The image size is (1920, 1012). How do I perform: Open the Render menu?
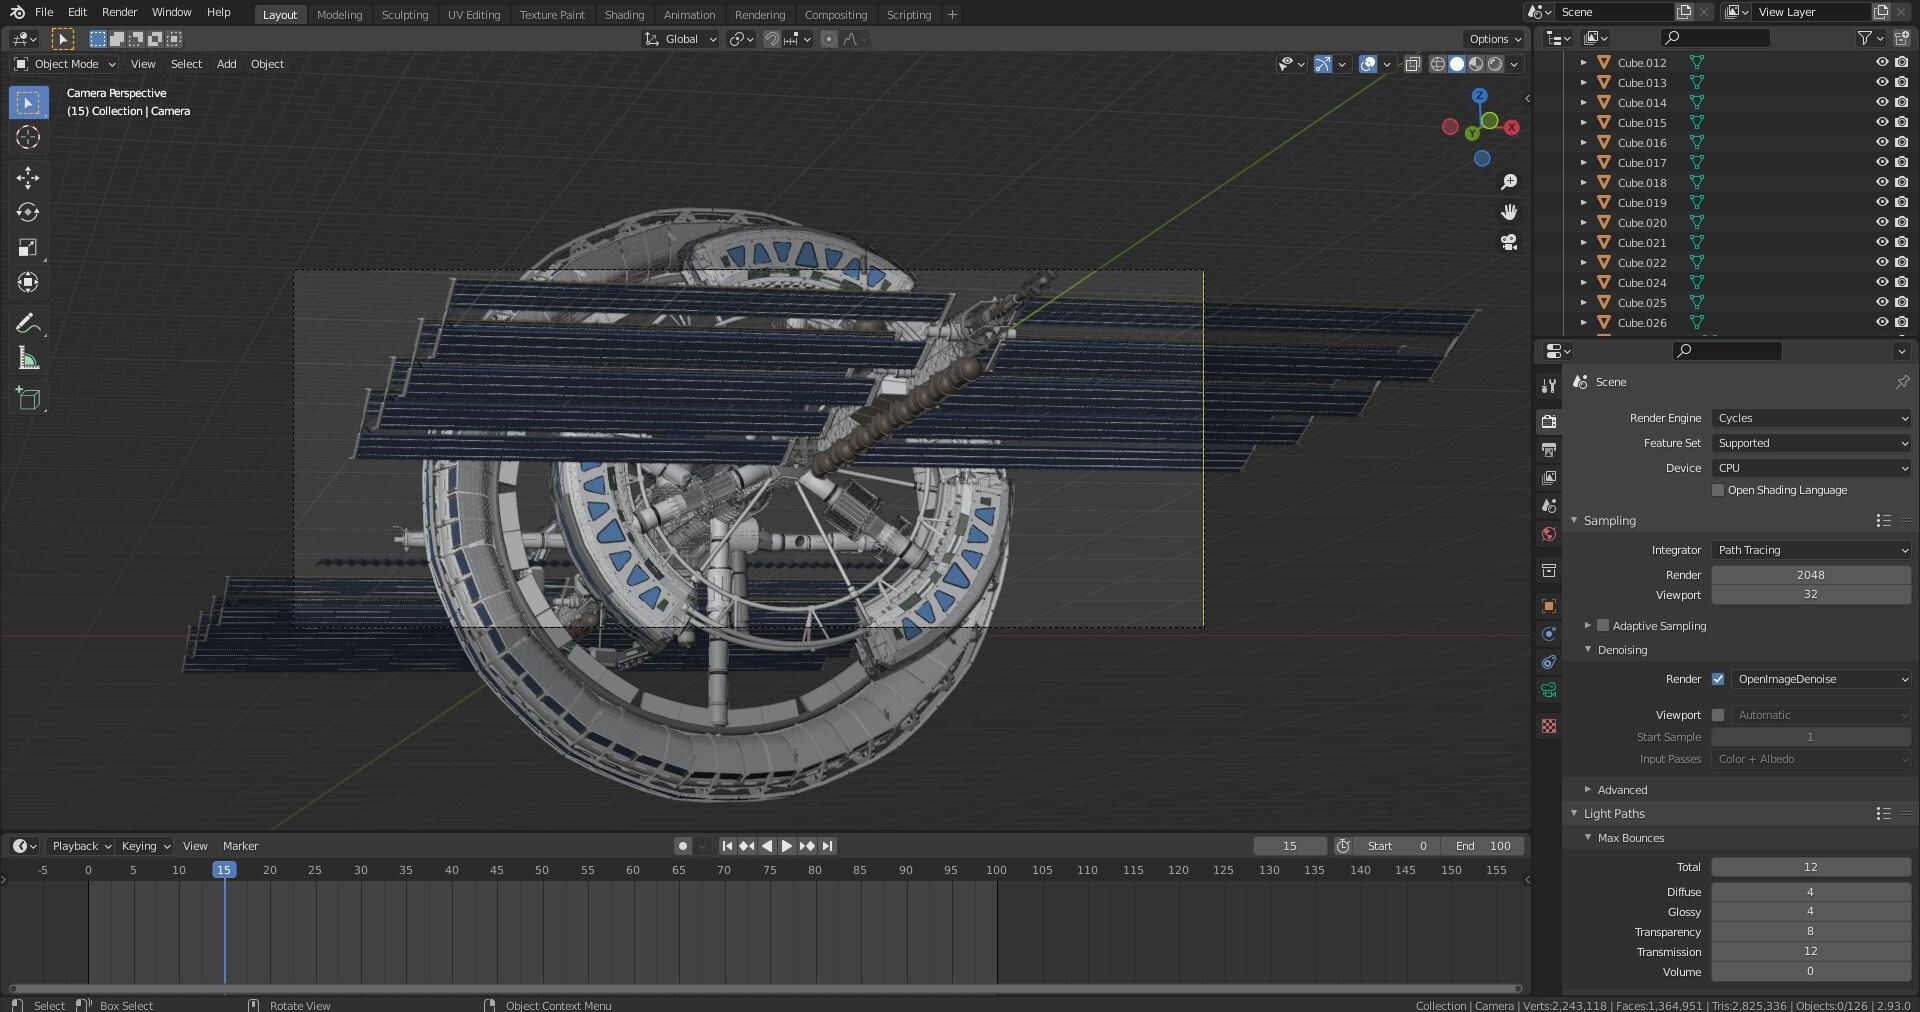(x=119, y=12)
